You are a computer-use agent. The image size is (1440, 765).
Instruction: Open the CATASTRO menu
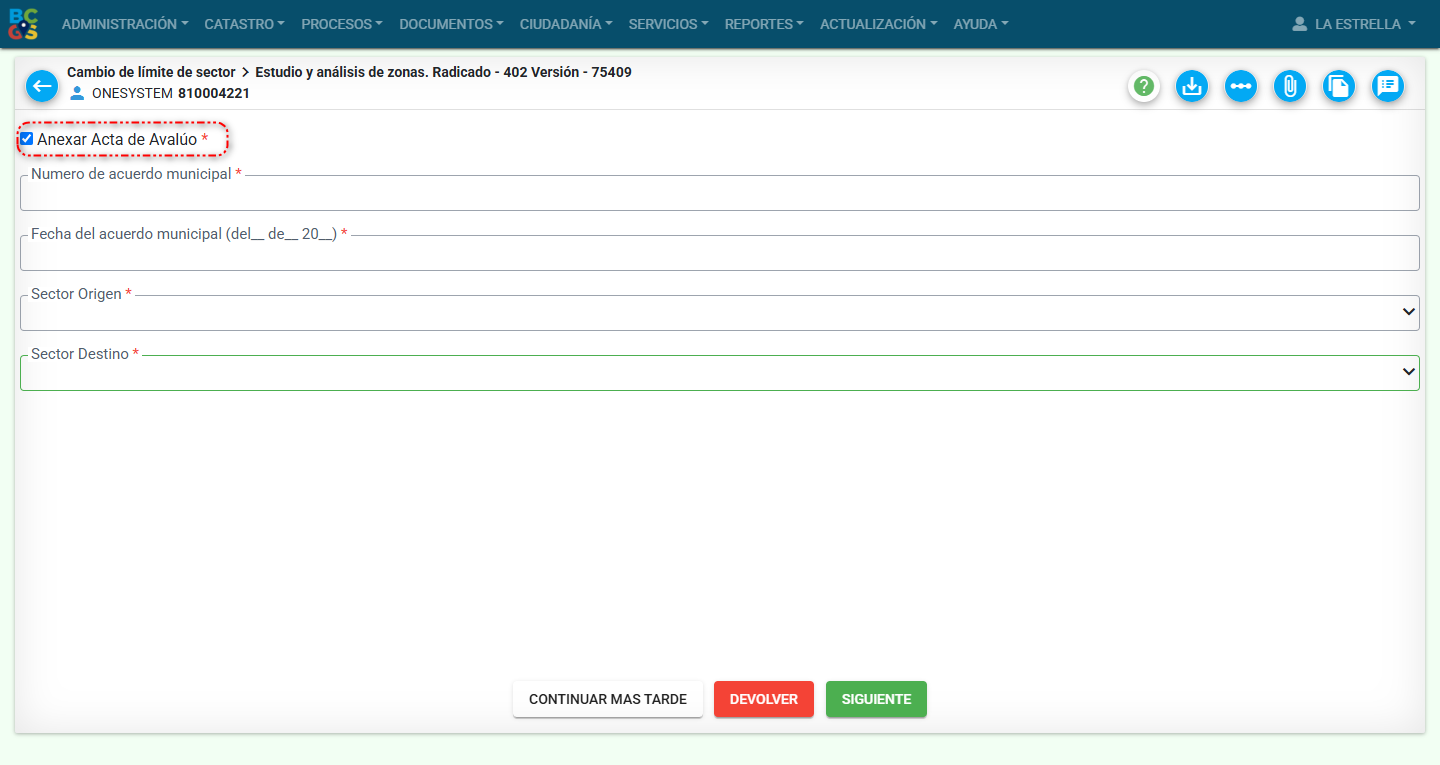(244, 24)
